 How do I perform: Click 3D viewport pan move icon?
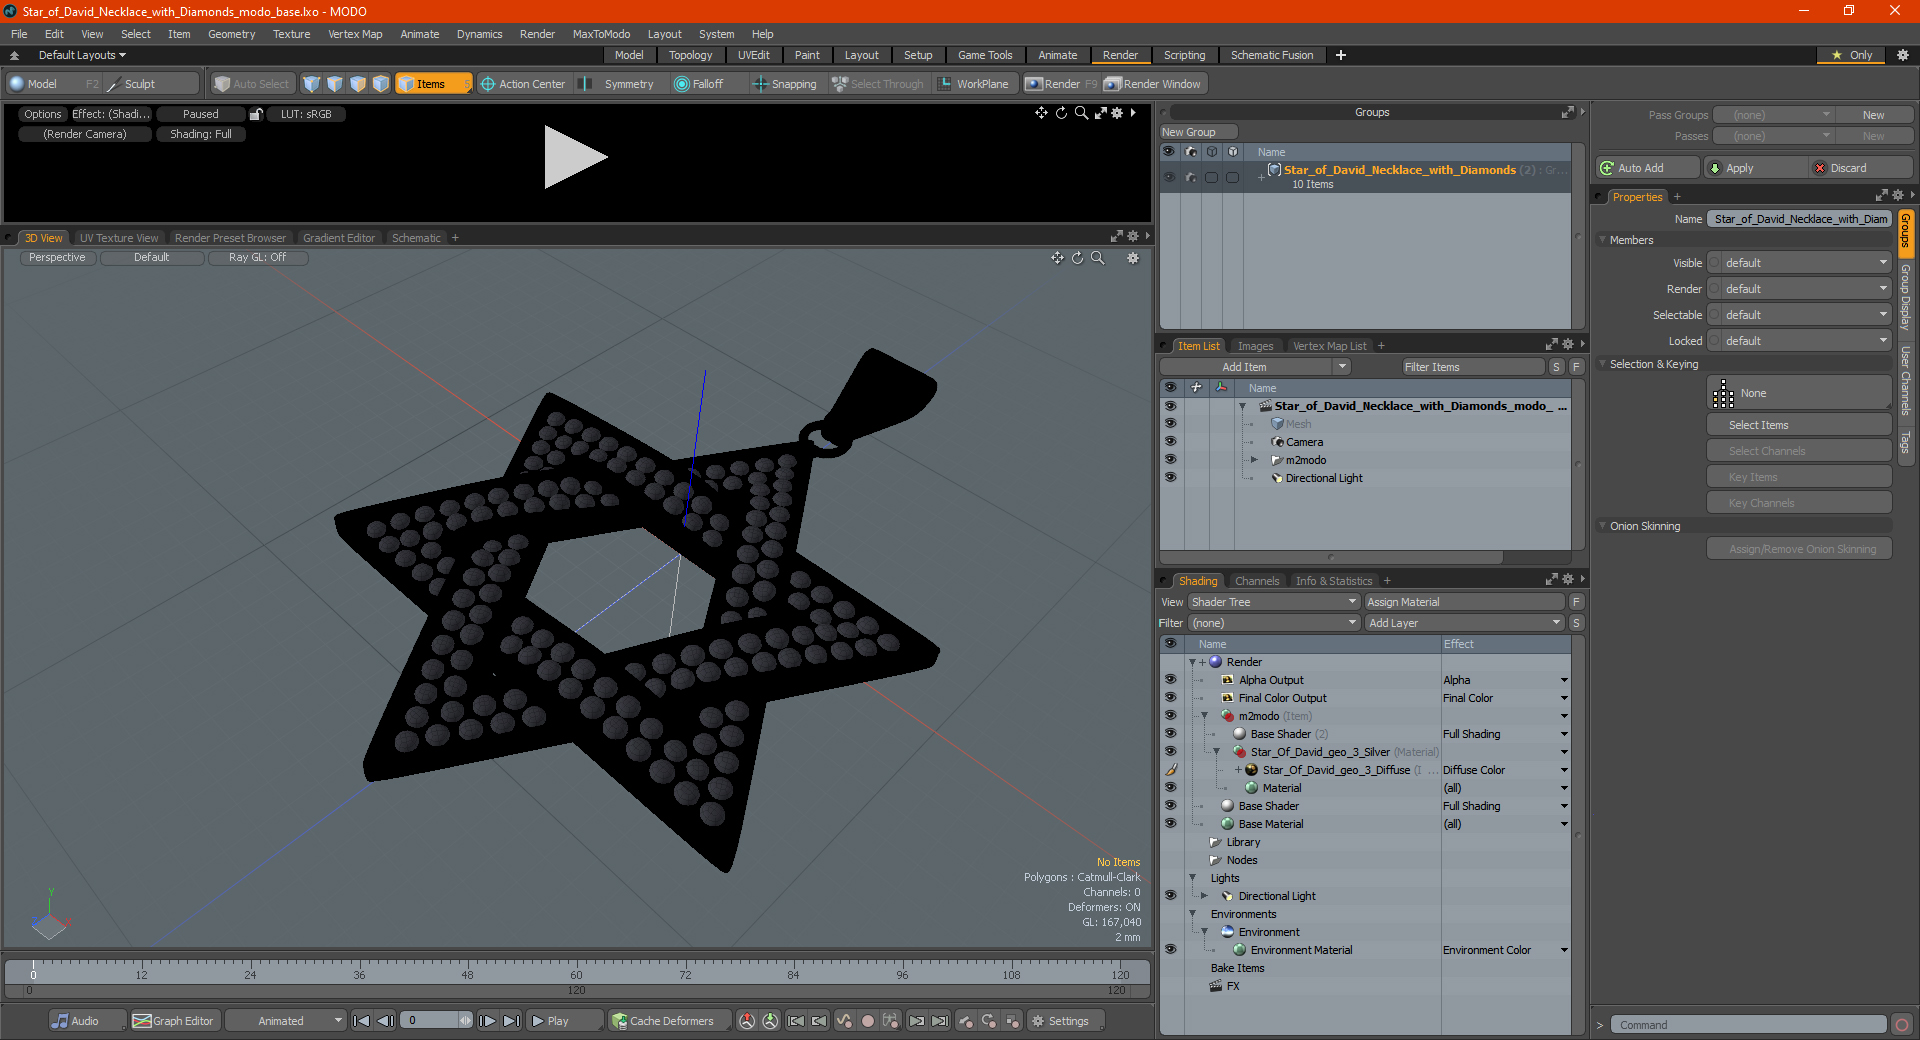(1057, 258)
